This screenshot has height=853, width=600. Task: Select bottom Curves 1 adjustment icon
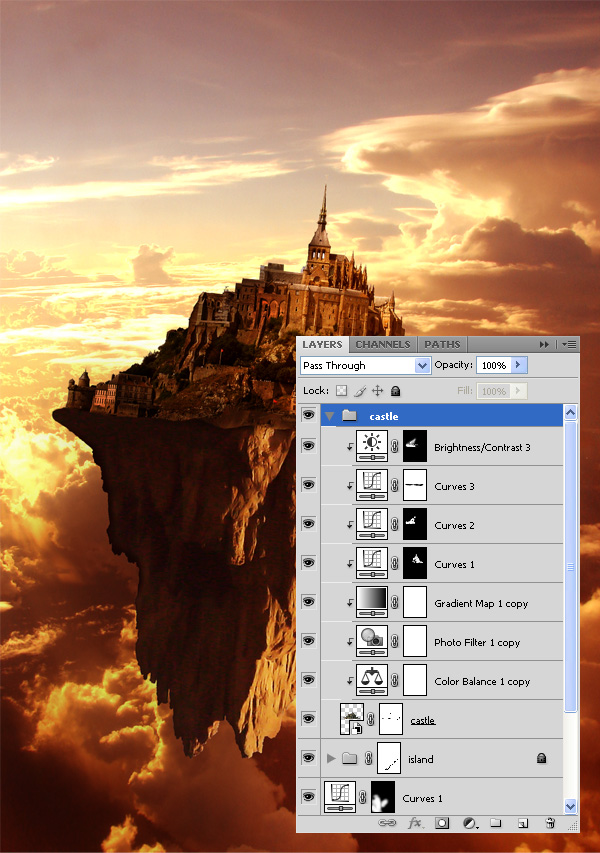[340, 797]
